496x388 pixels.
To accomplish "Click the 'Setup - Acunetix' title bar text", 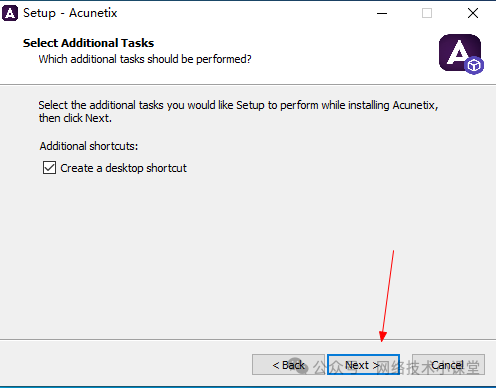I will coord(70,13).
